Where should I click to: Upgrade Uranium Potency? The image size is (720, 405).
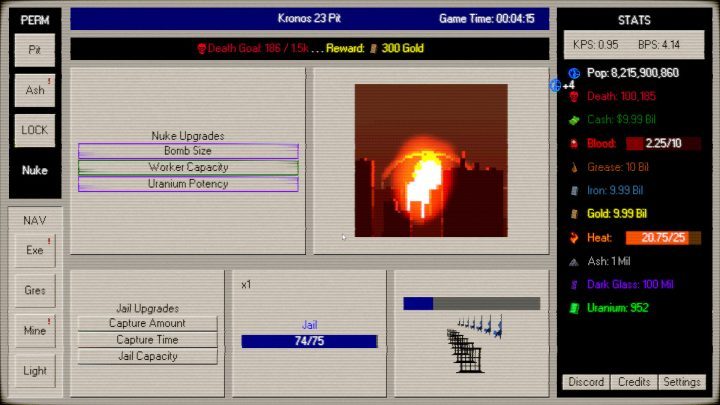pos(188,184)
